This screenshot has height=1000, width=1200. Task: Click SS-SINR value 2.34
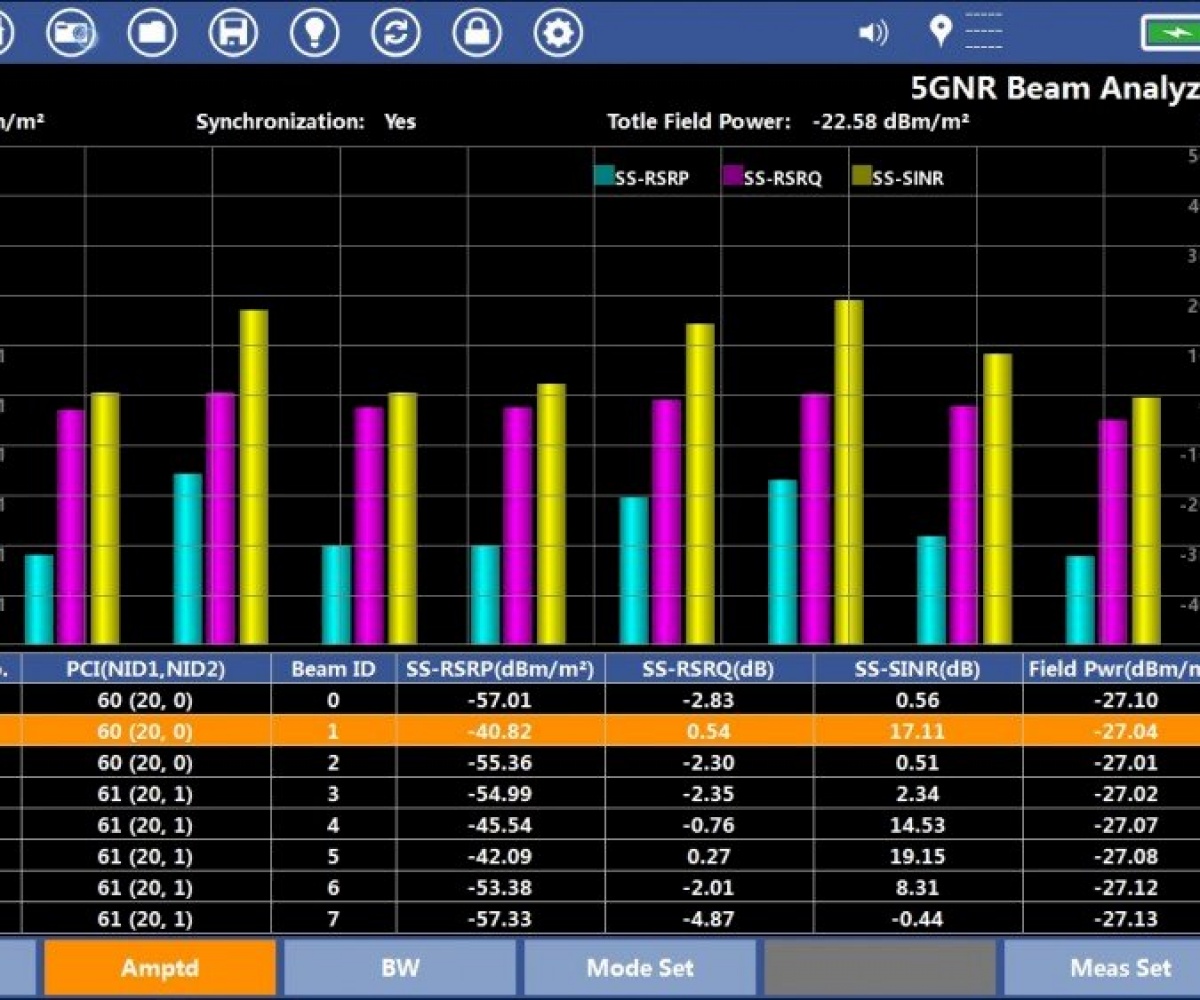[918, 794]
